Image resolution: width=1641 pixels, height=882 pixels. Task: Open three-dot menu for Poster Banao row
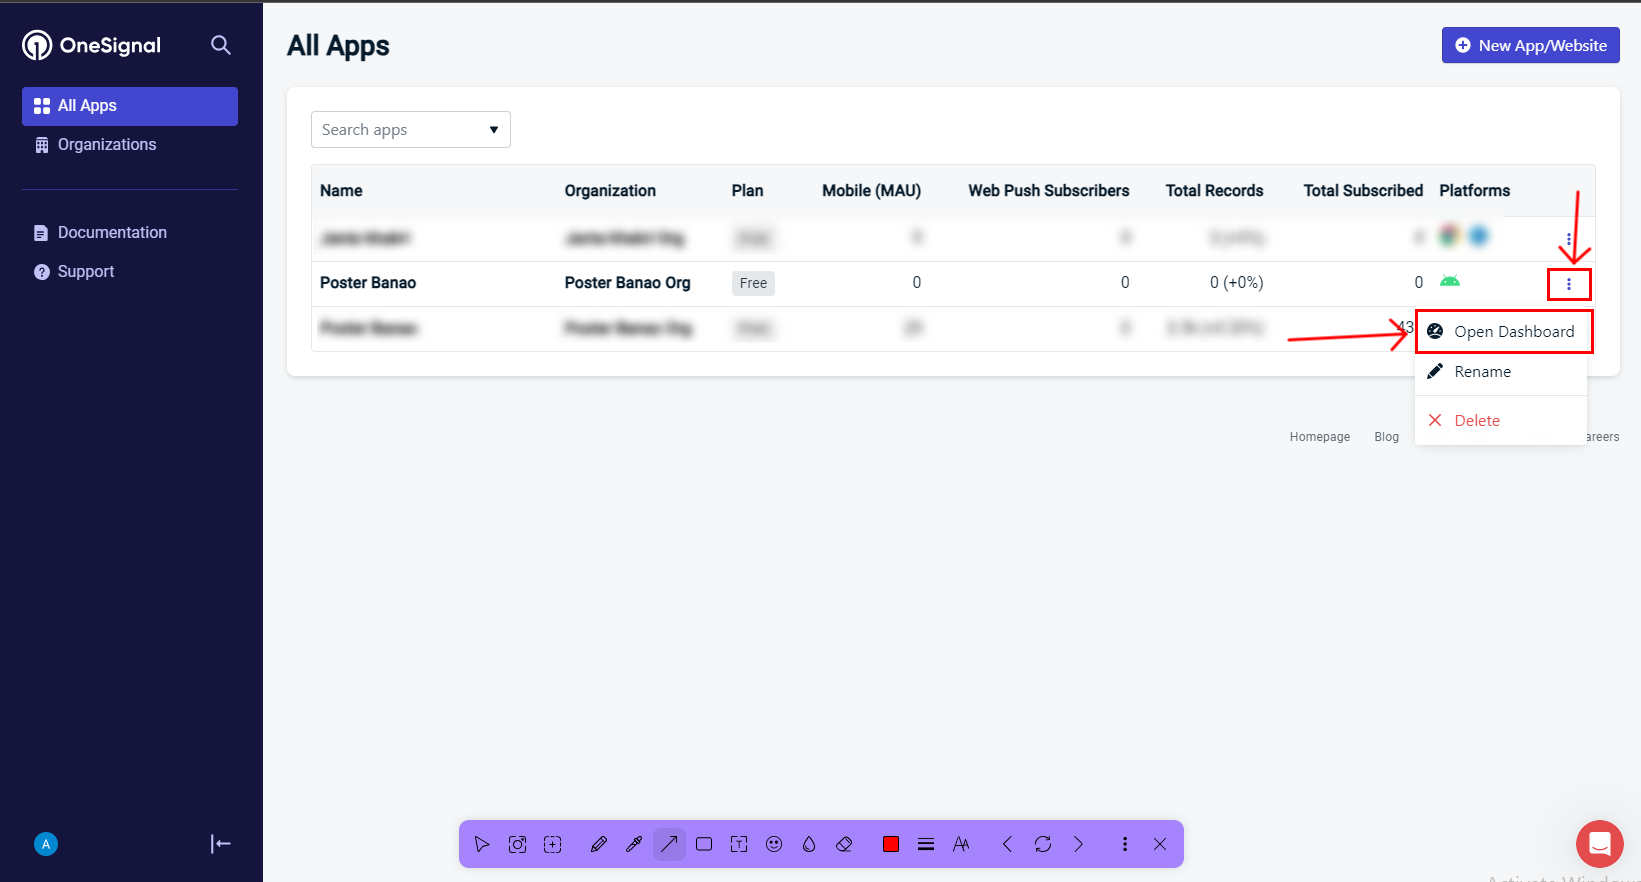point(1569,284)
